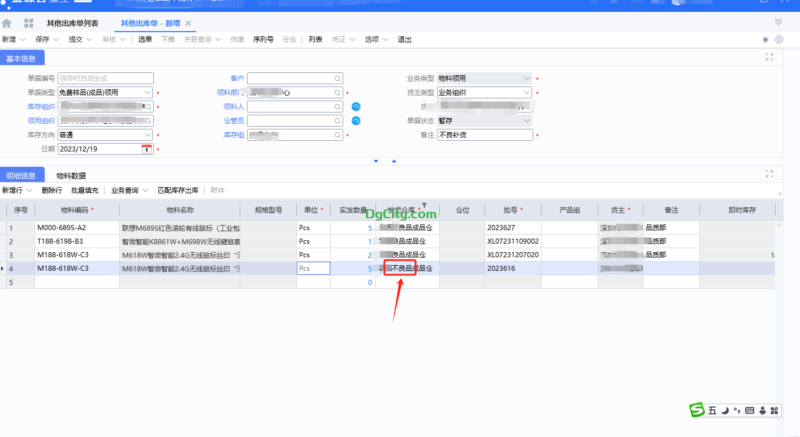Click the 领用组织 link label
The width and height of the screenshot is (800, 437).
[x=41, y=121]
